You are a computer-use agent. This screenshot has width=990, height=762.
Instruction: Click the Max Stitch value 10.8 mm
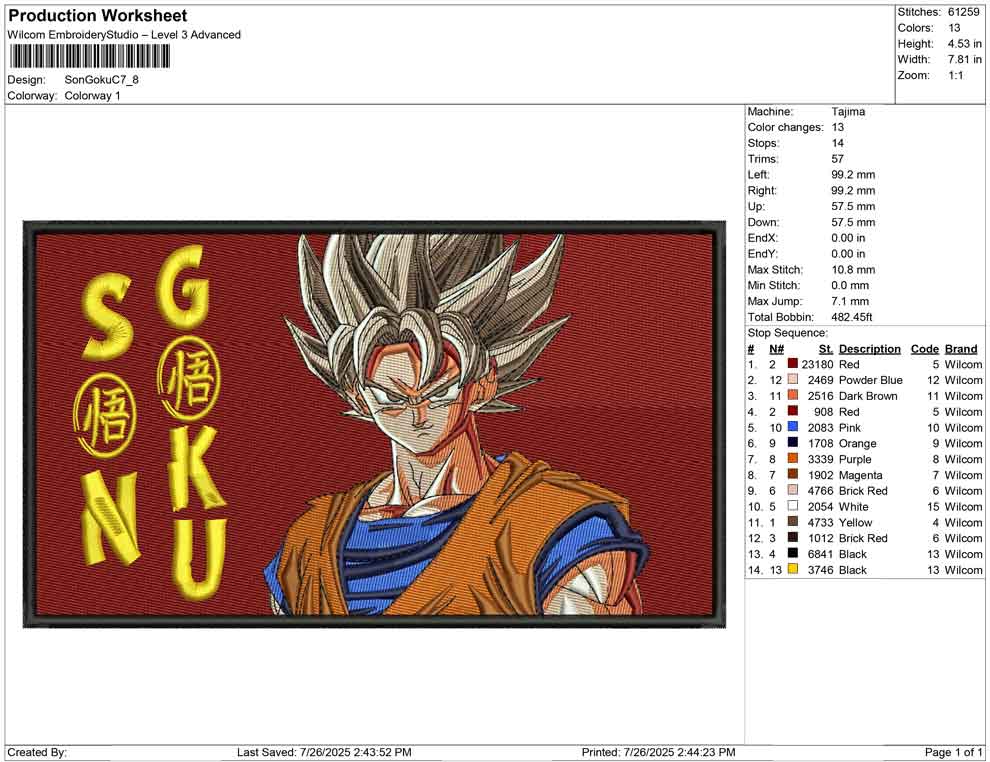tap(853, 270)
